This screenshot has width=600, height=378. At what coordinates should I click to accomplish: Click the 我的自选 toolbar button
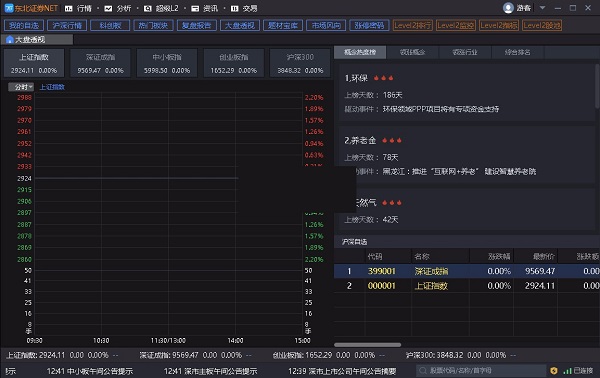click(x=24, y=25)
